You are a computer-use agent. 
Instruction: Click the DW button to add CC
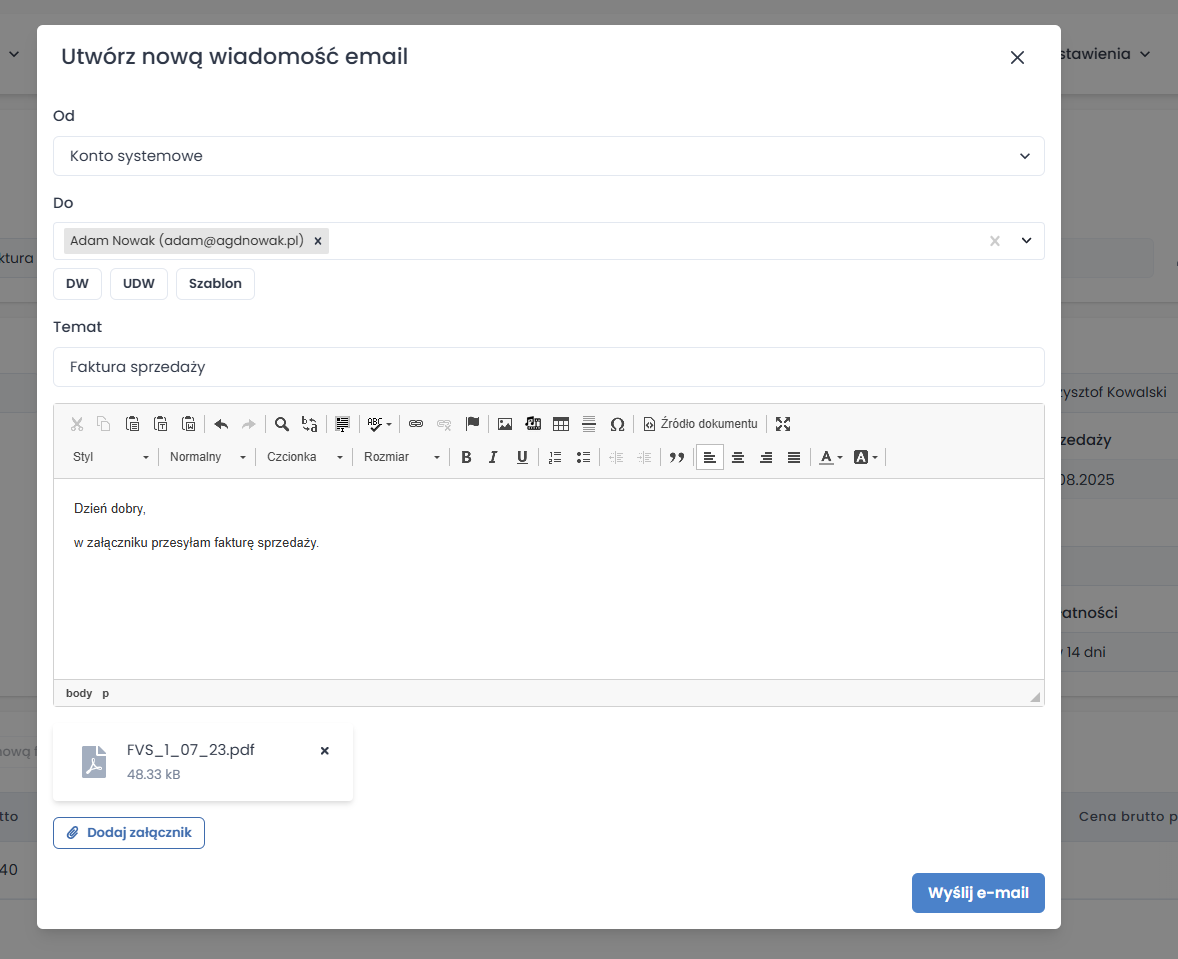tap(77, 284)
